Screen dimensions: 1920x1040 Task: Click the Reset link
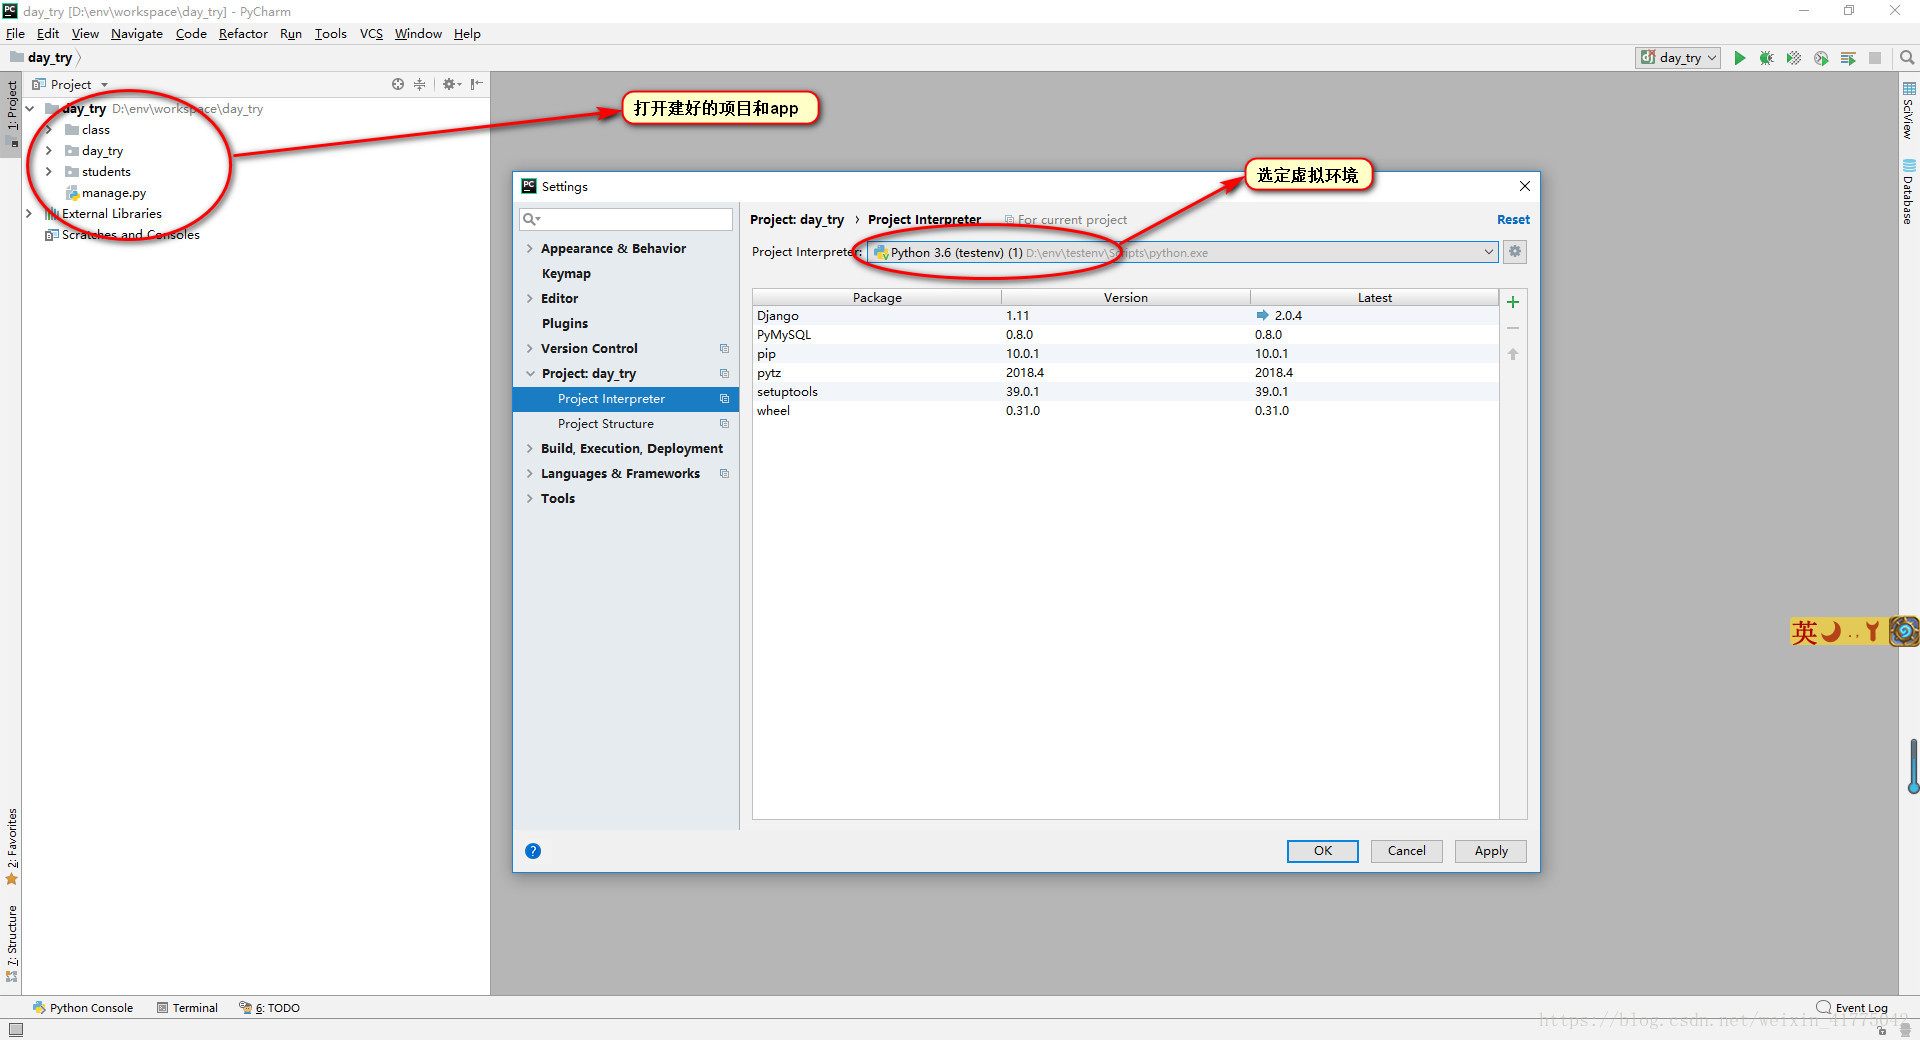pos(1513,220)
